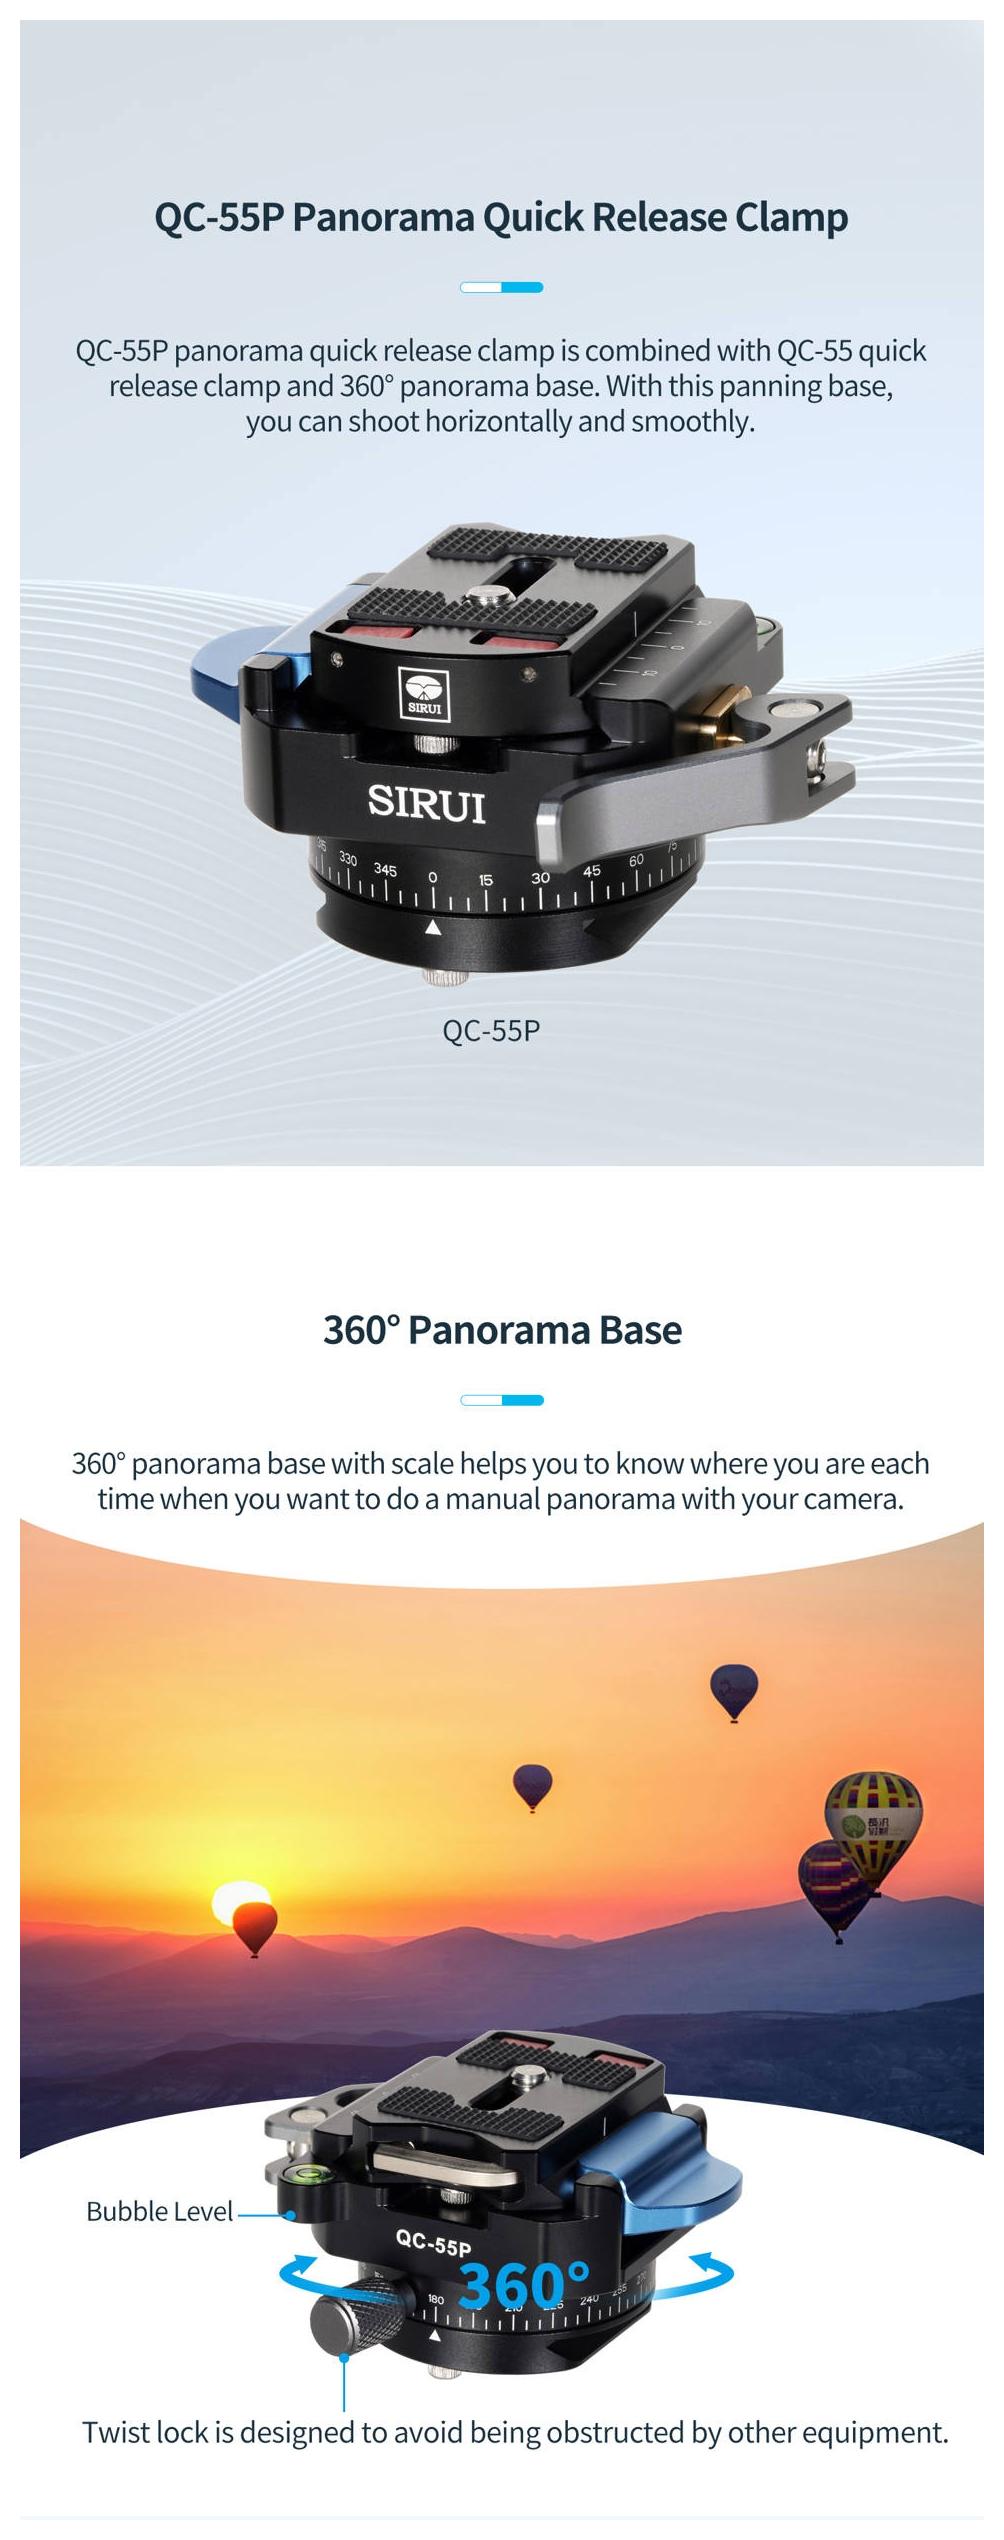Click the gray locking lever on clamp

692,771
